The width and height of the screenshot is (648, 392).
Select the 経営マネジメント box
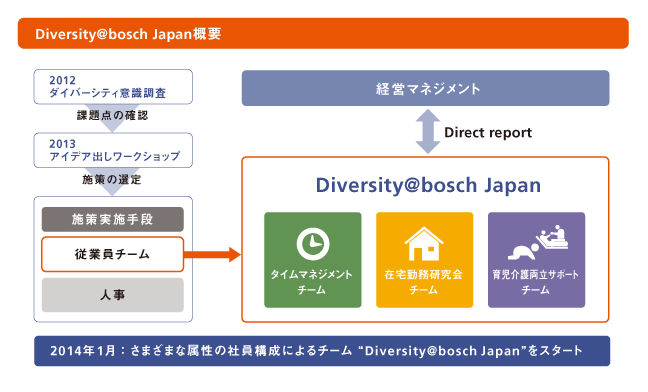coord(425,88)
